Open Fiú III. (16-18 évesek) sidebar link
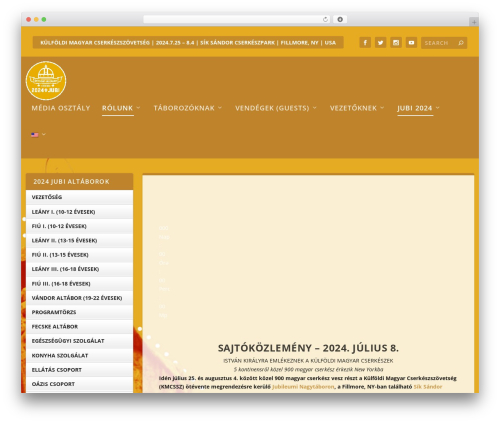Image resolution: width=500 pixels, height=423 pixels. point(79,284)
